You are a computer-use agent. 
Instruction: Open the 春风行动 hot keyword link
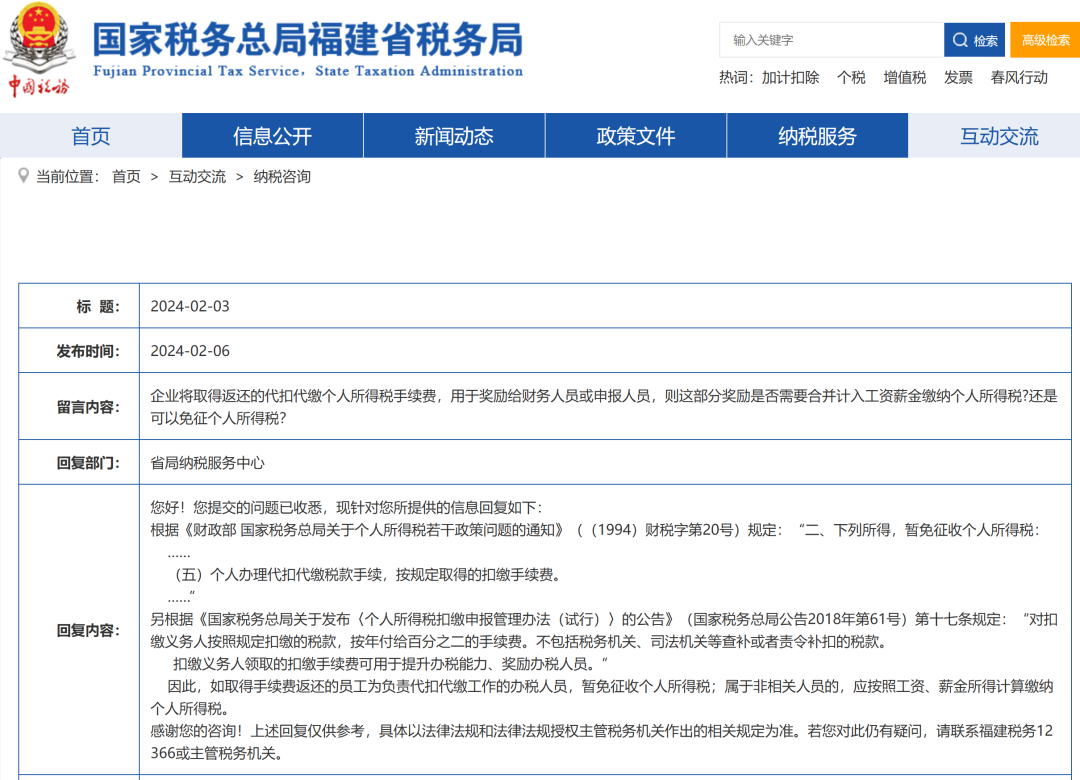click(x=1019, y=77)
